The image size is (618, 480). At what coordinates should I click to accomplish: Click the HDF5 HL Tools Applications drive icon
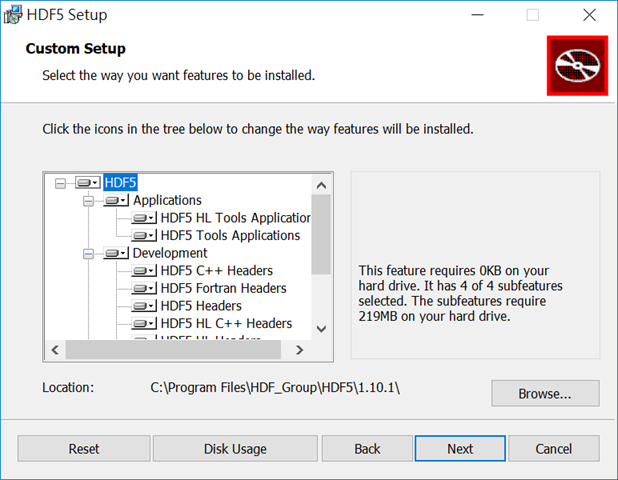144,218
